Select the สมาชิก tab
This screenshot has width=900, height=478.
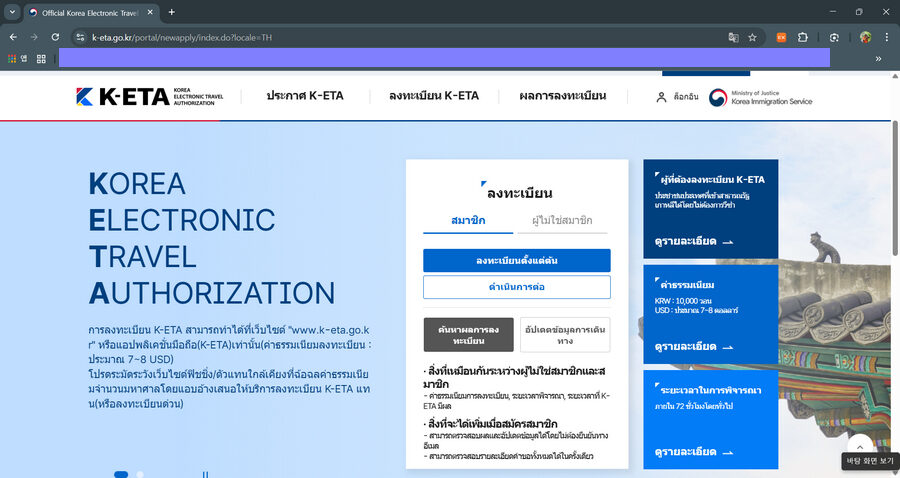point(468,221)
